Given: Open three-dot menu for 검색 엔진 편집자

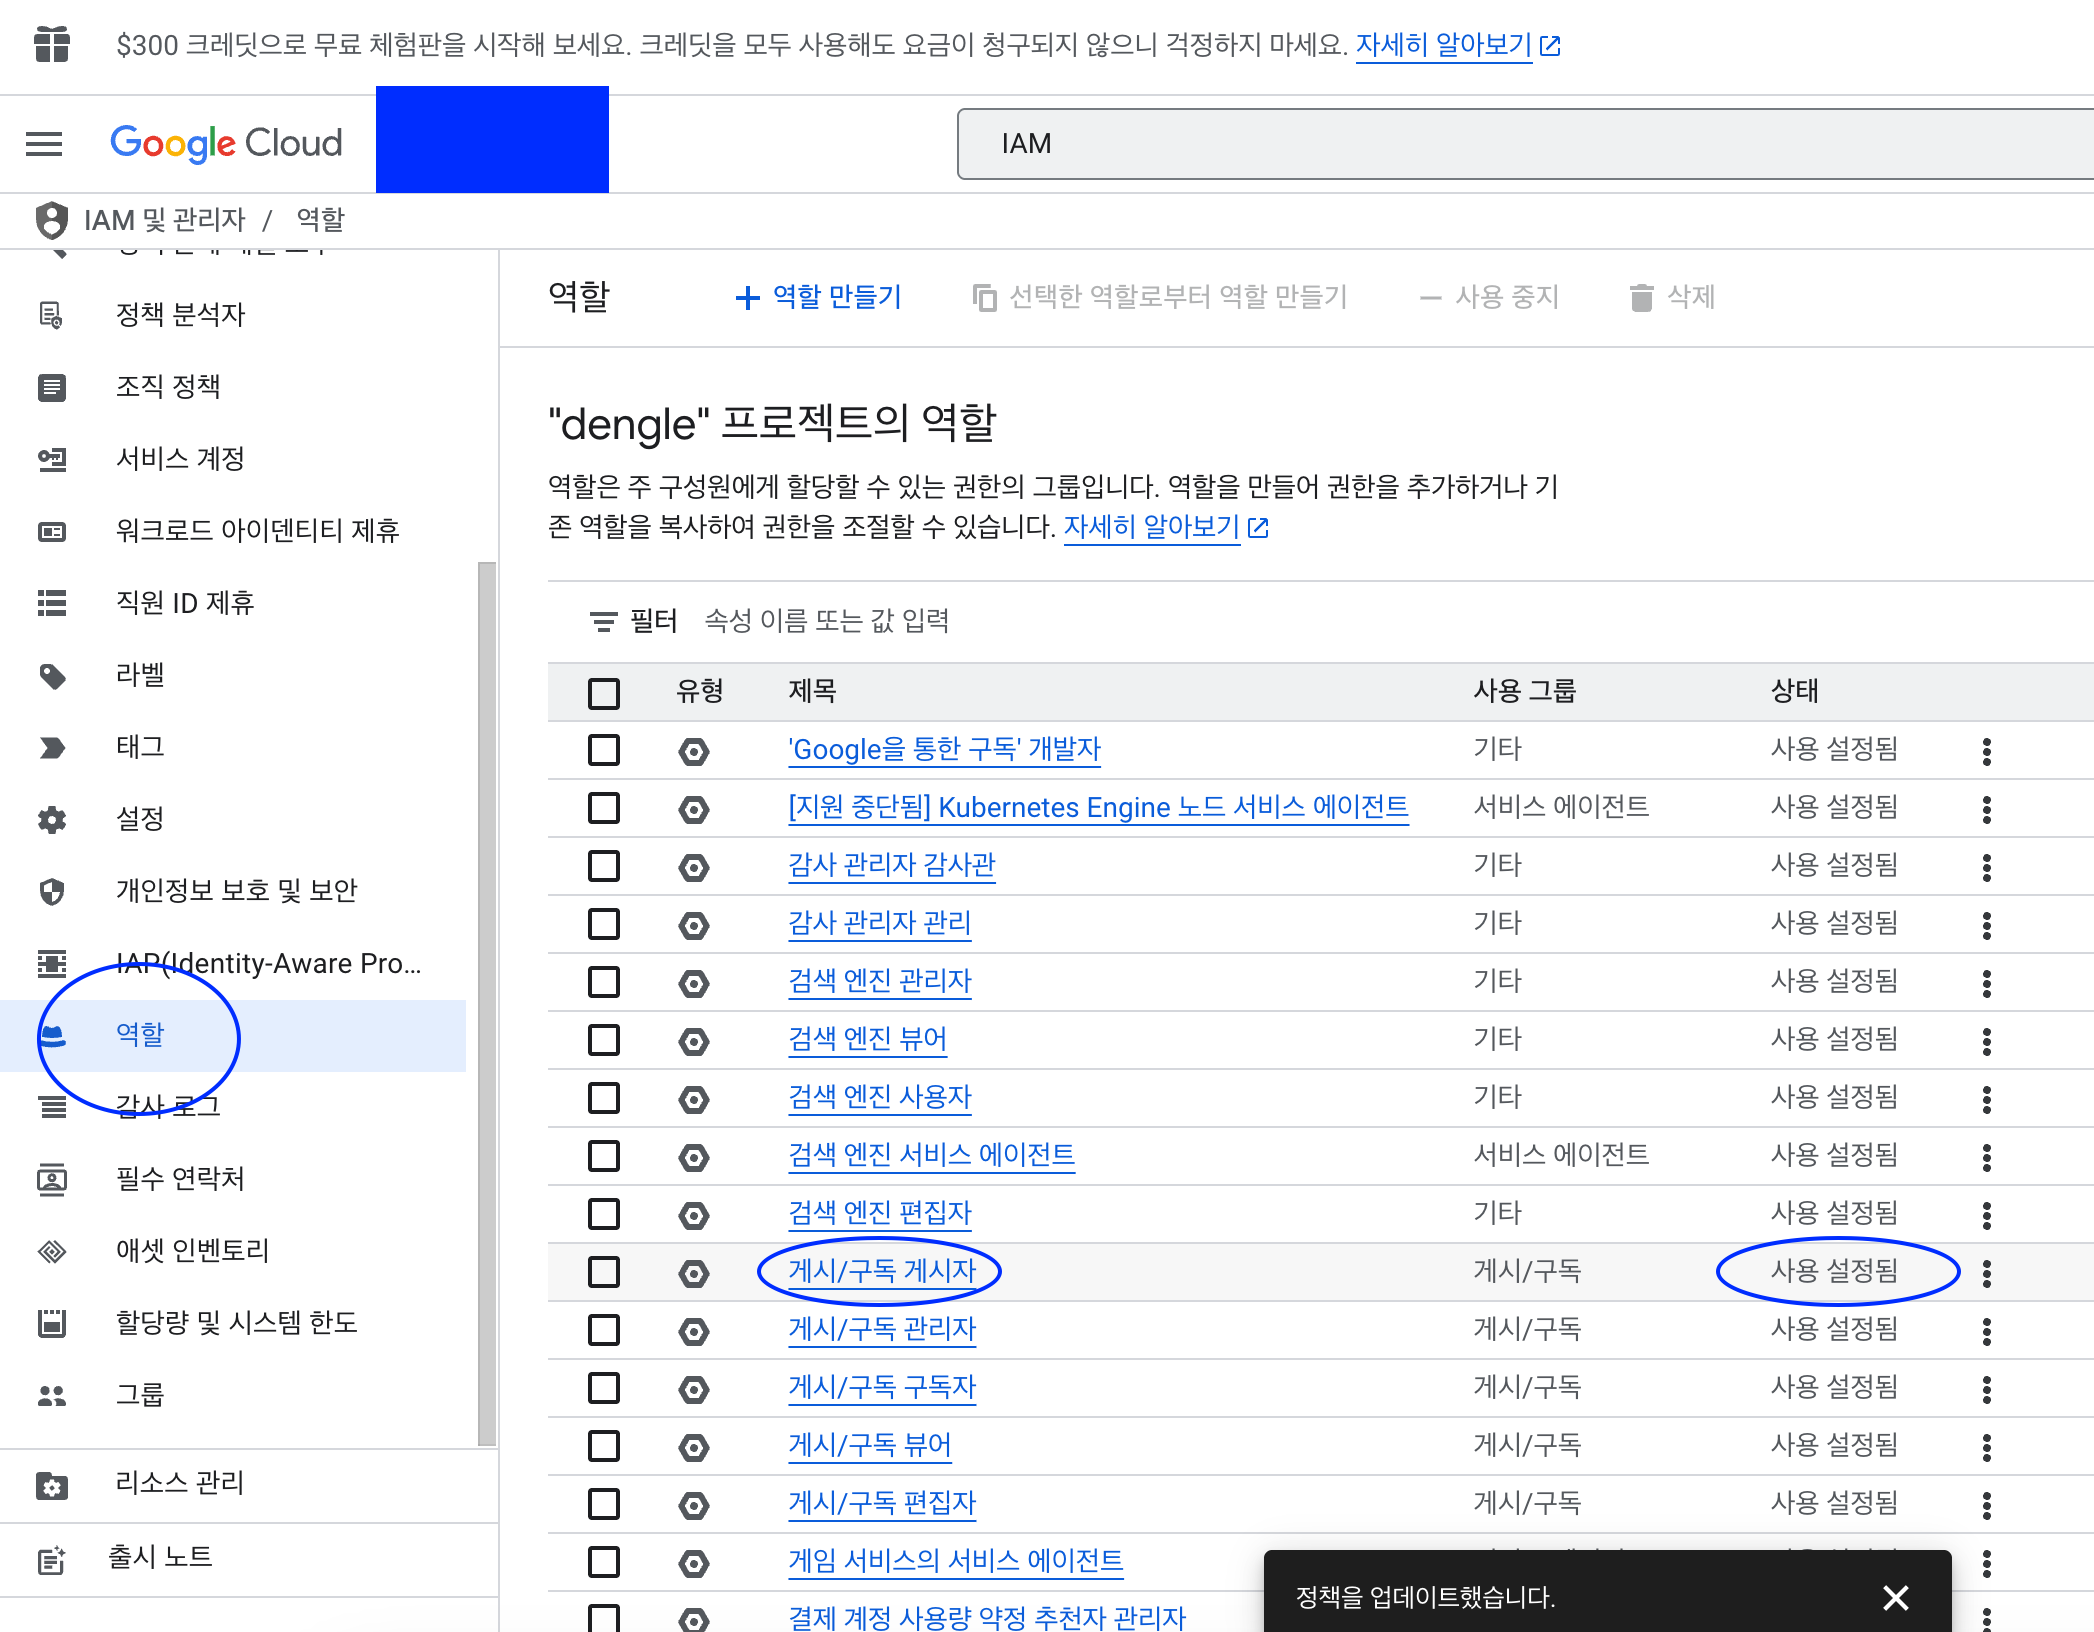Looking at the screenshot, I should point(1986,1215).
